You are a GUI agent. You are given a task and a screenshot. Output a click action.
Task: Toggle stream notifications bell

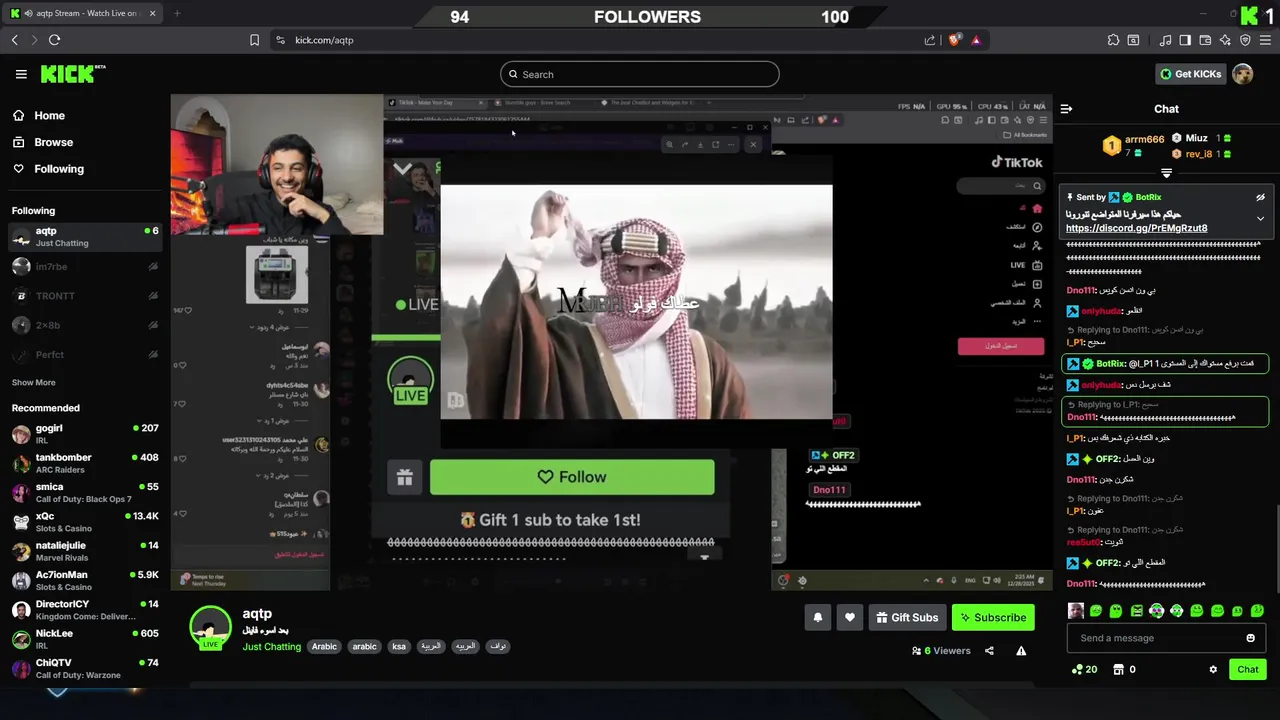817,618
